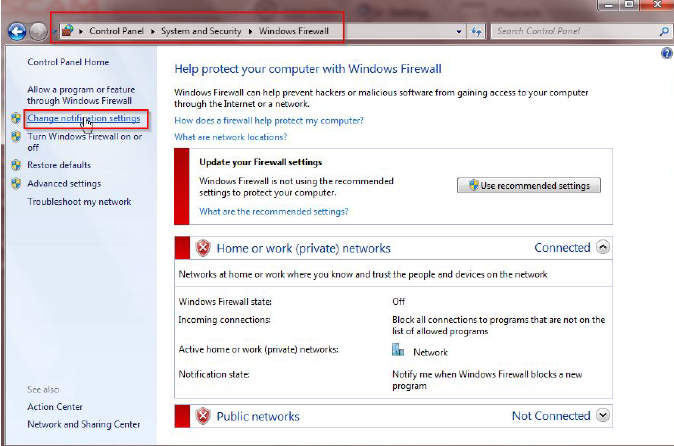Click Troubleshoot my network

(x=79, y=202)
